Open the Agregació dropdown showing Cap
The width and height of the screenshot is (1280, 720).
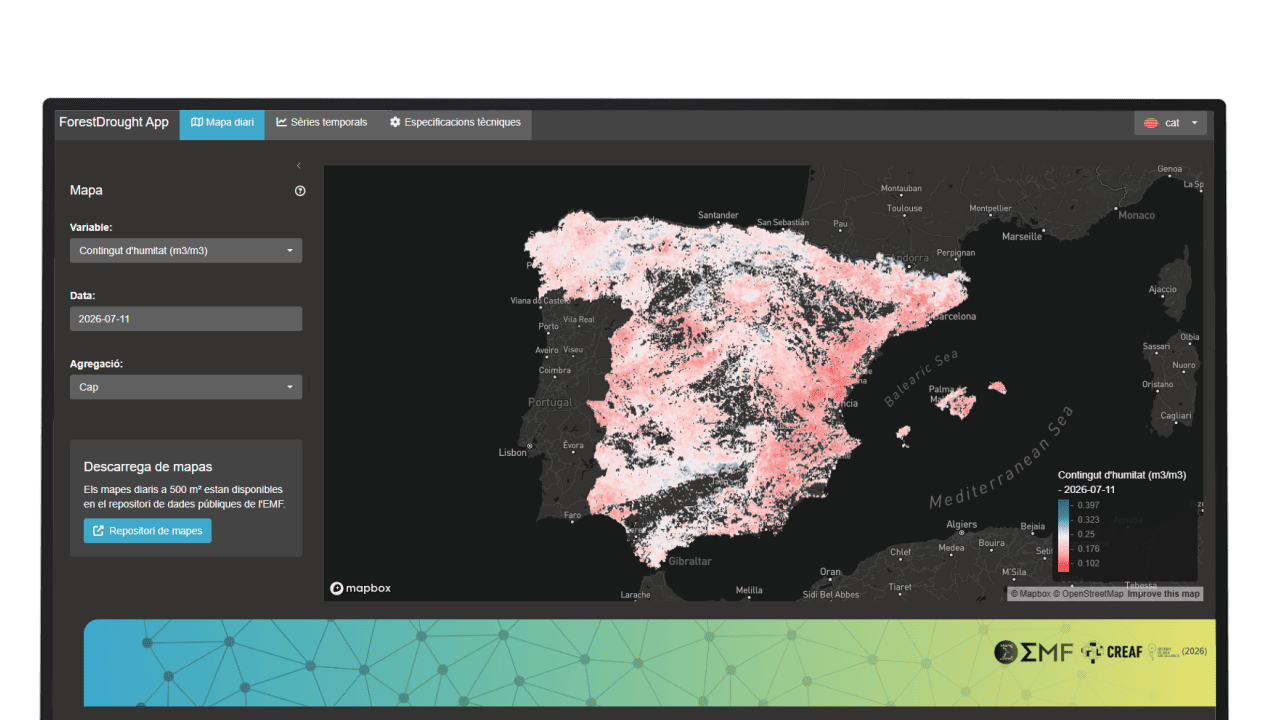tap(186, 387)
